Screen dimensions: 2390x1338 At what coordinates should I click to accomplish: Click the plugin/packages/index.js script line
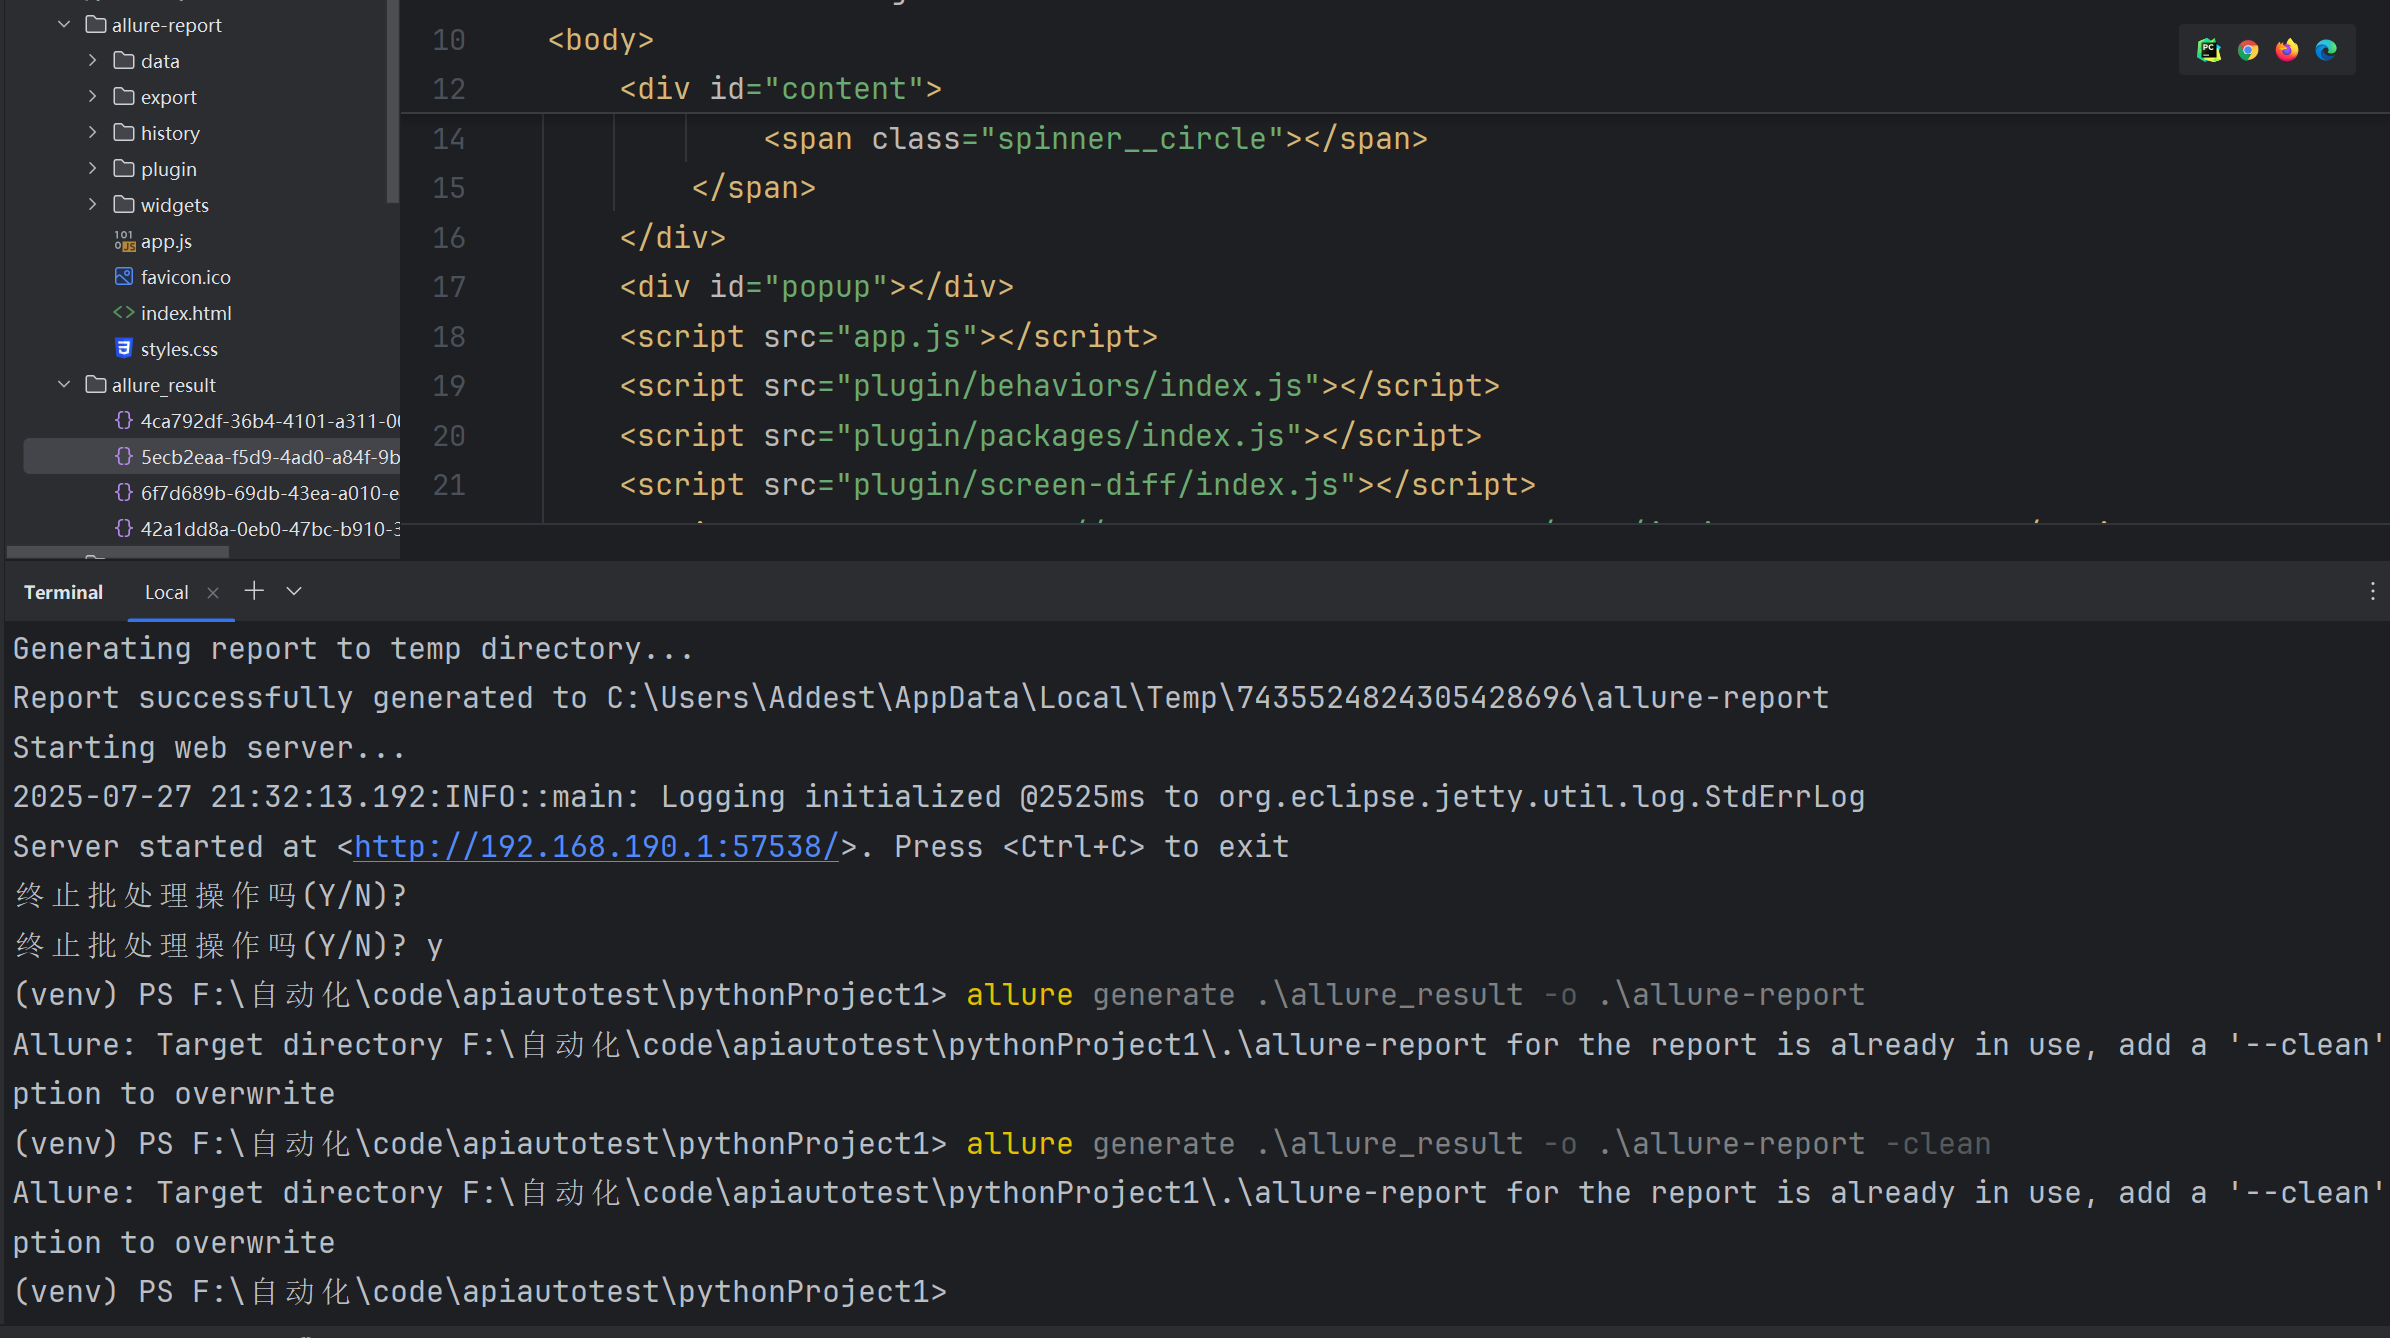pyautogui.click(x=1051, y=436)
